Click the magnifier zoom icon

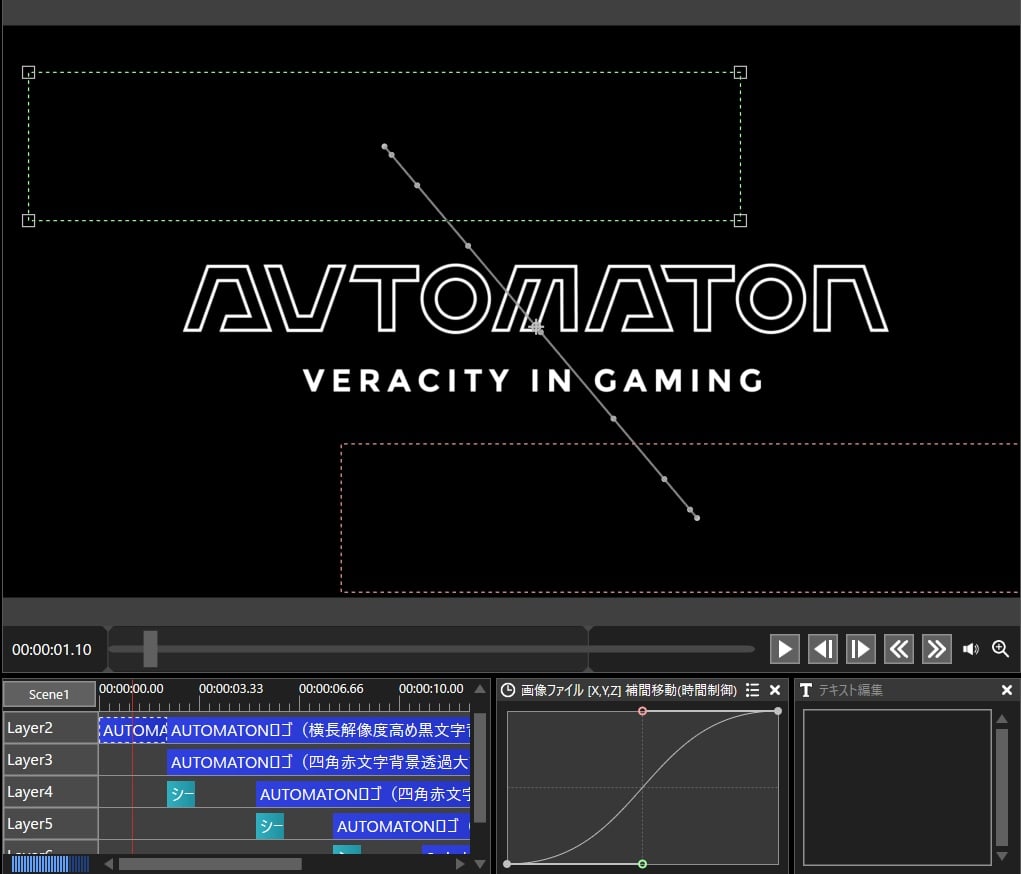[x=1001, y=649]
